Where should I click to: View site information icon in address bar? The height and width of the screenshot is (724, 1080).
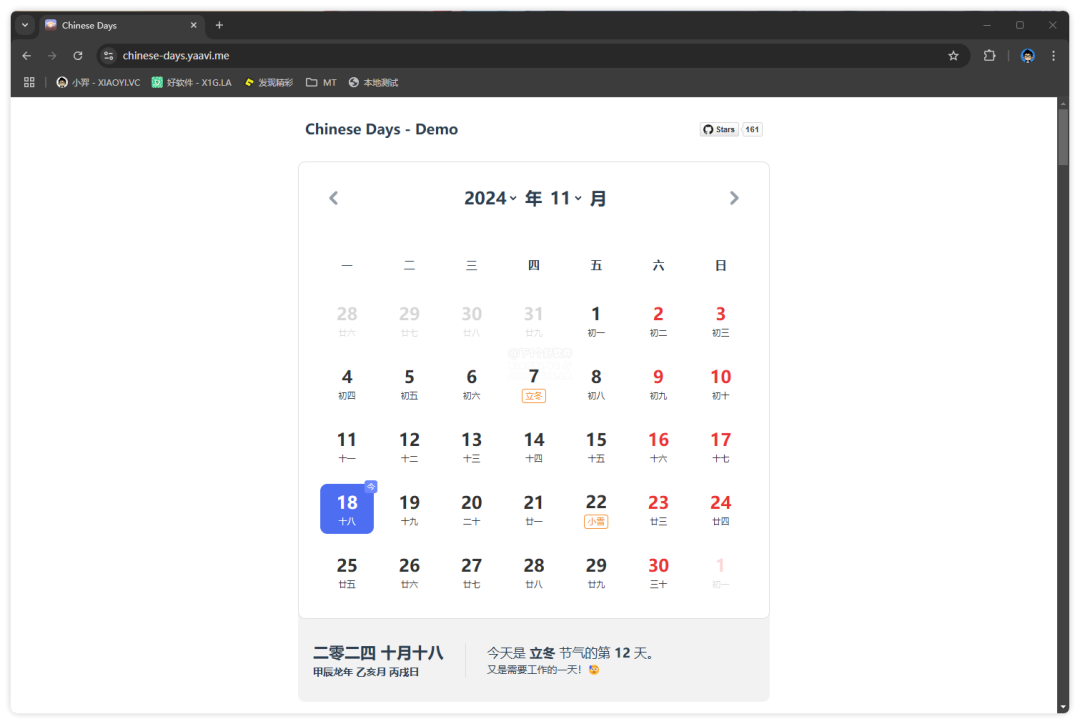(x=108, y=56)
